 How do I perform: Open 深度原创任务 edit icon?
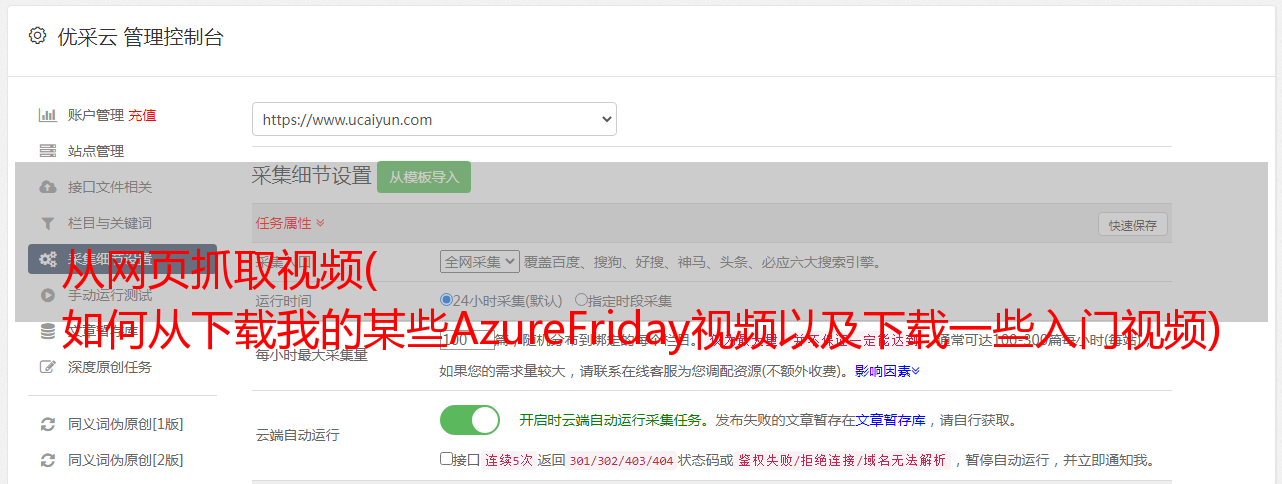(x=47, y=367)
